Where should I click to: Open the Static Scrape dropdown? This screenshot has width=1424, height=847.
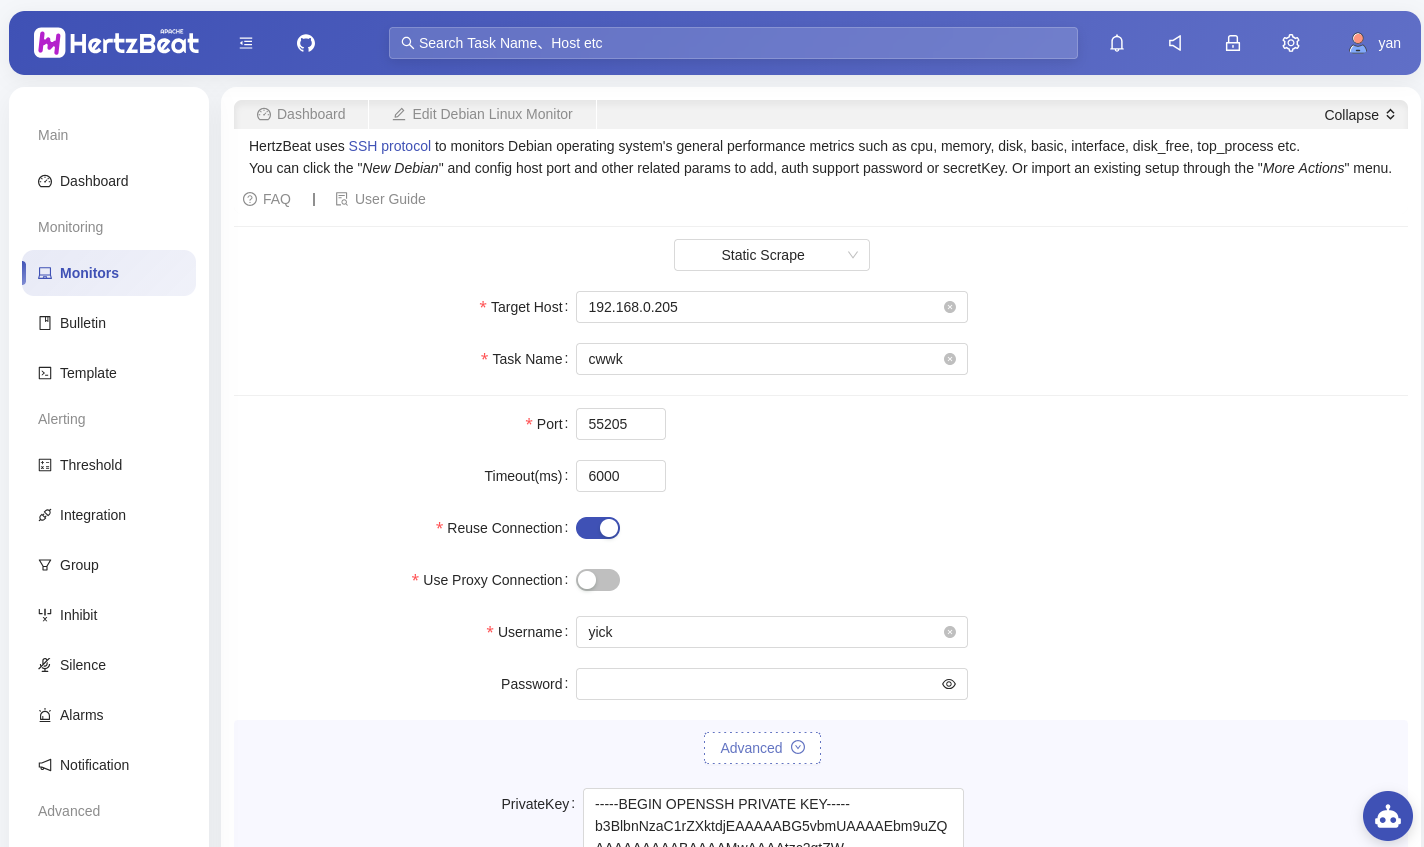771,255
